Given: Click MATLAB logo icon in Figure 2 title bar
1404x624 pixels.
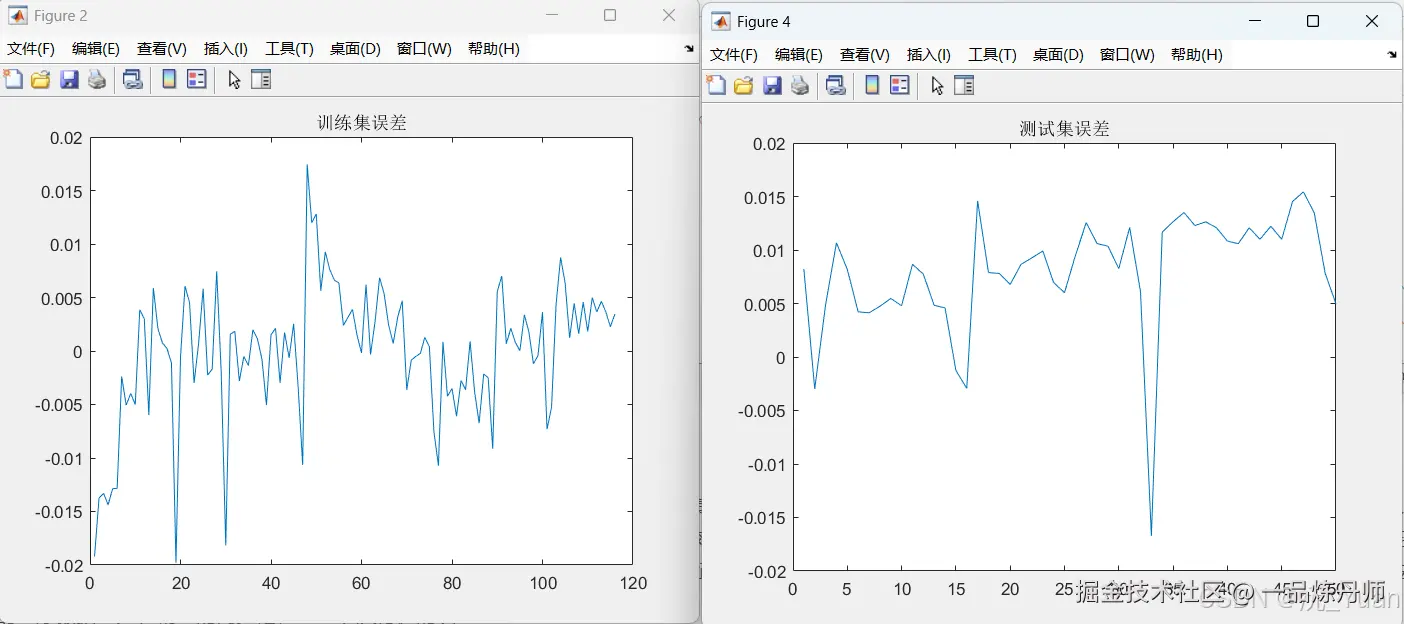Looking at the screenshot, I should point(18,15).
